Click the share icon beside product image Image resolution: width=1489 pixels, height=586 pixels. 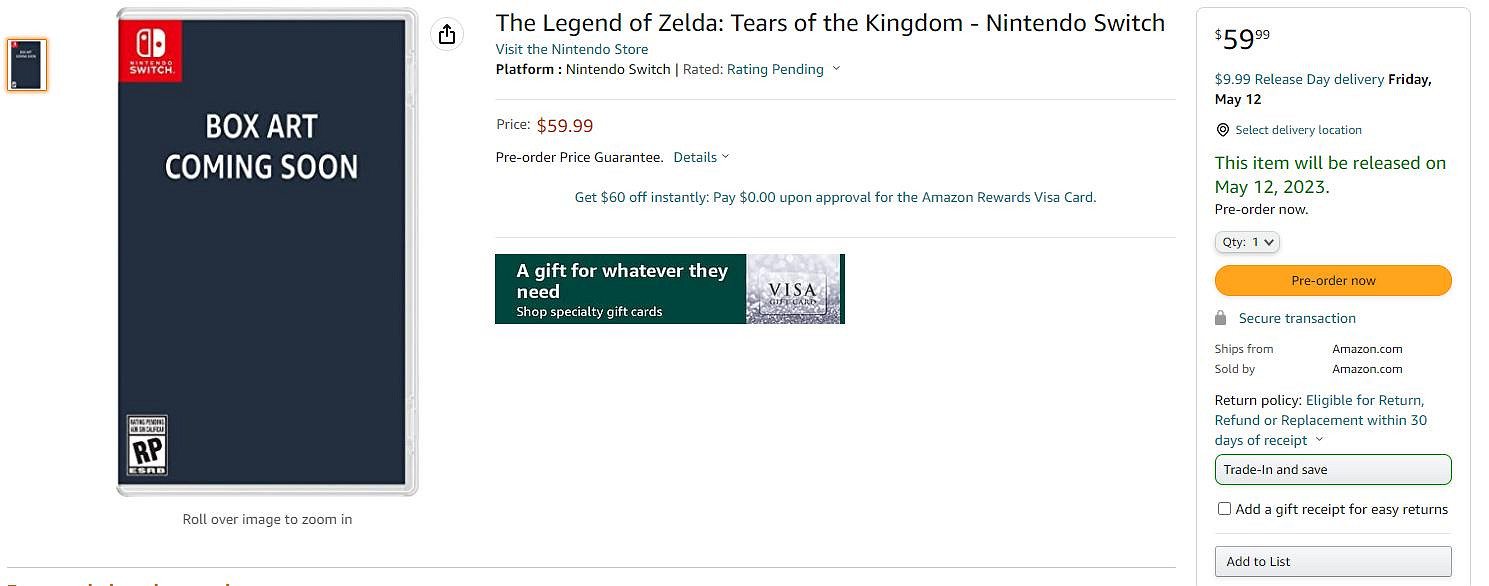click(x=447, y=34)
